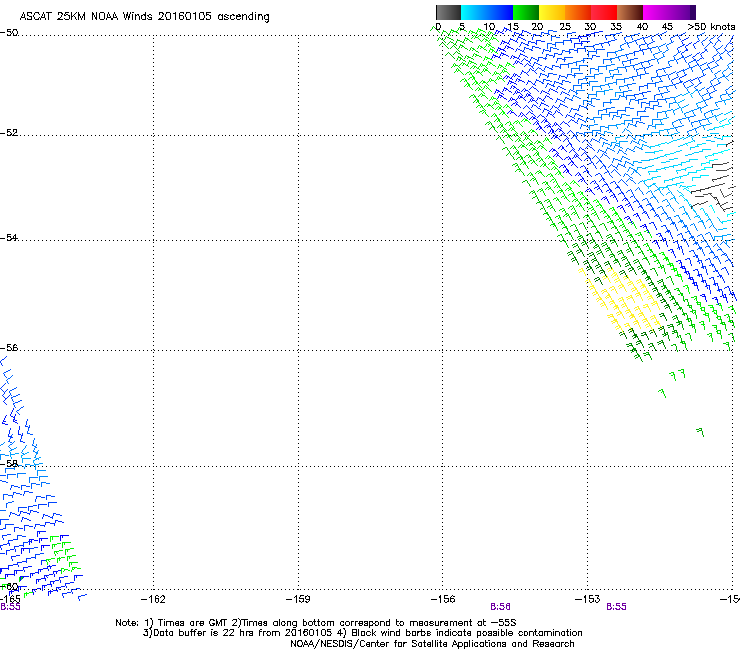Click the '30' label under the color bar
The height and width of the screenshot is (650, 740).
590,27
